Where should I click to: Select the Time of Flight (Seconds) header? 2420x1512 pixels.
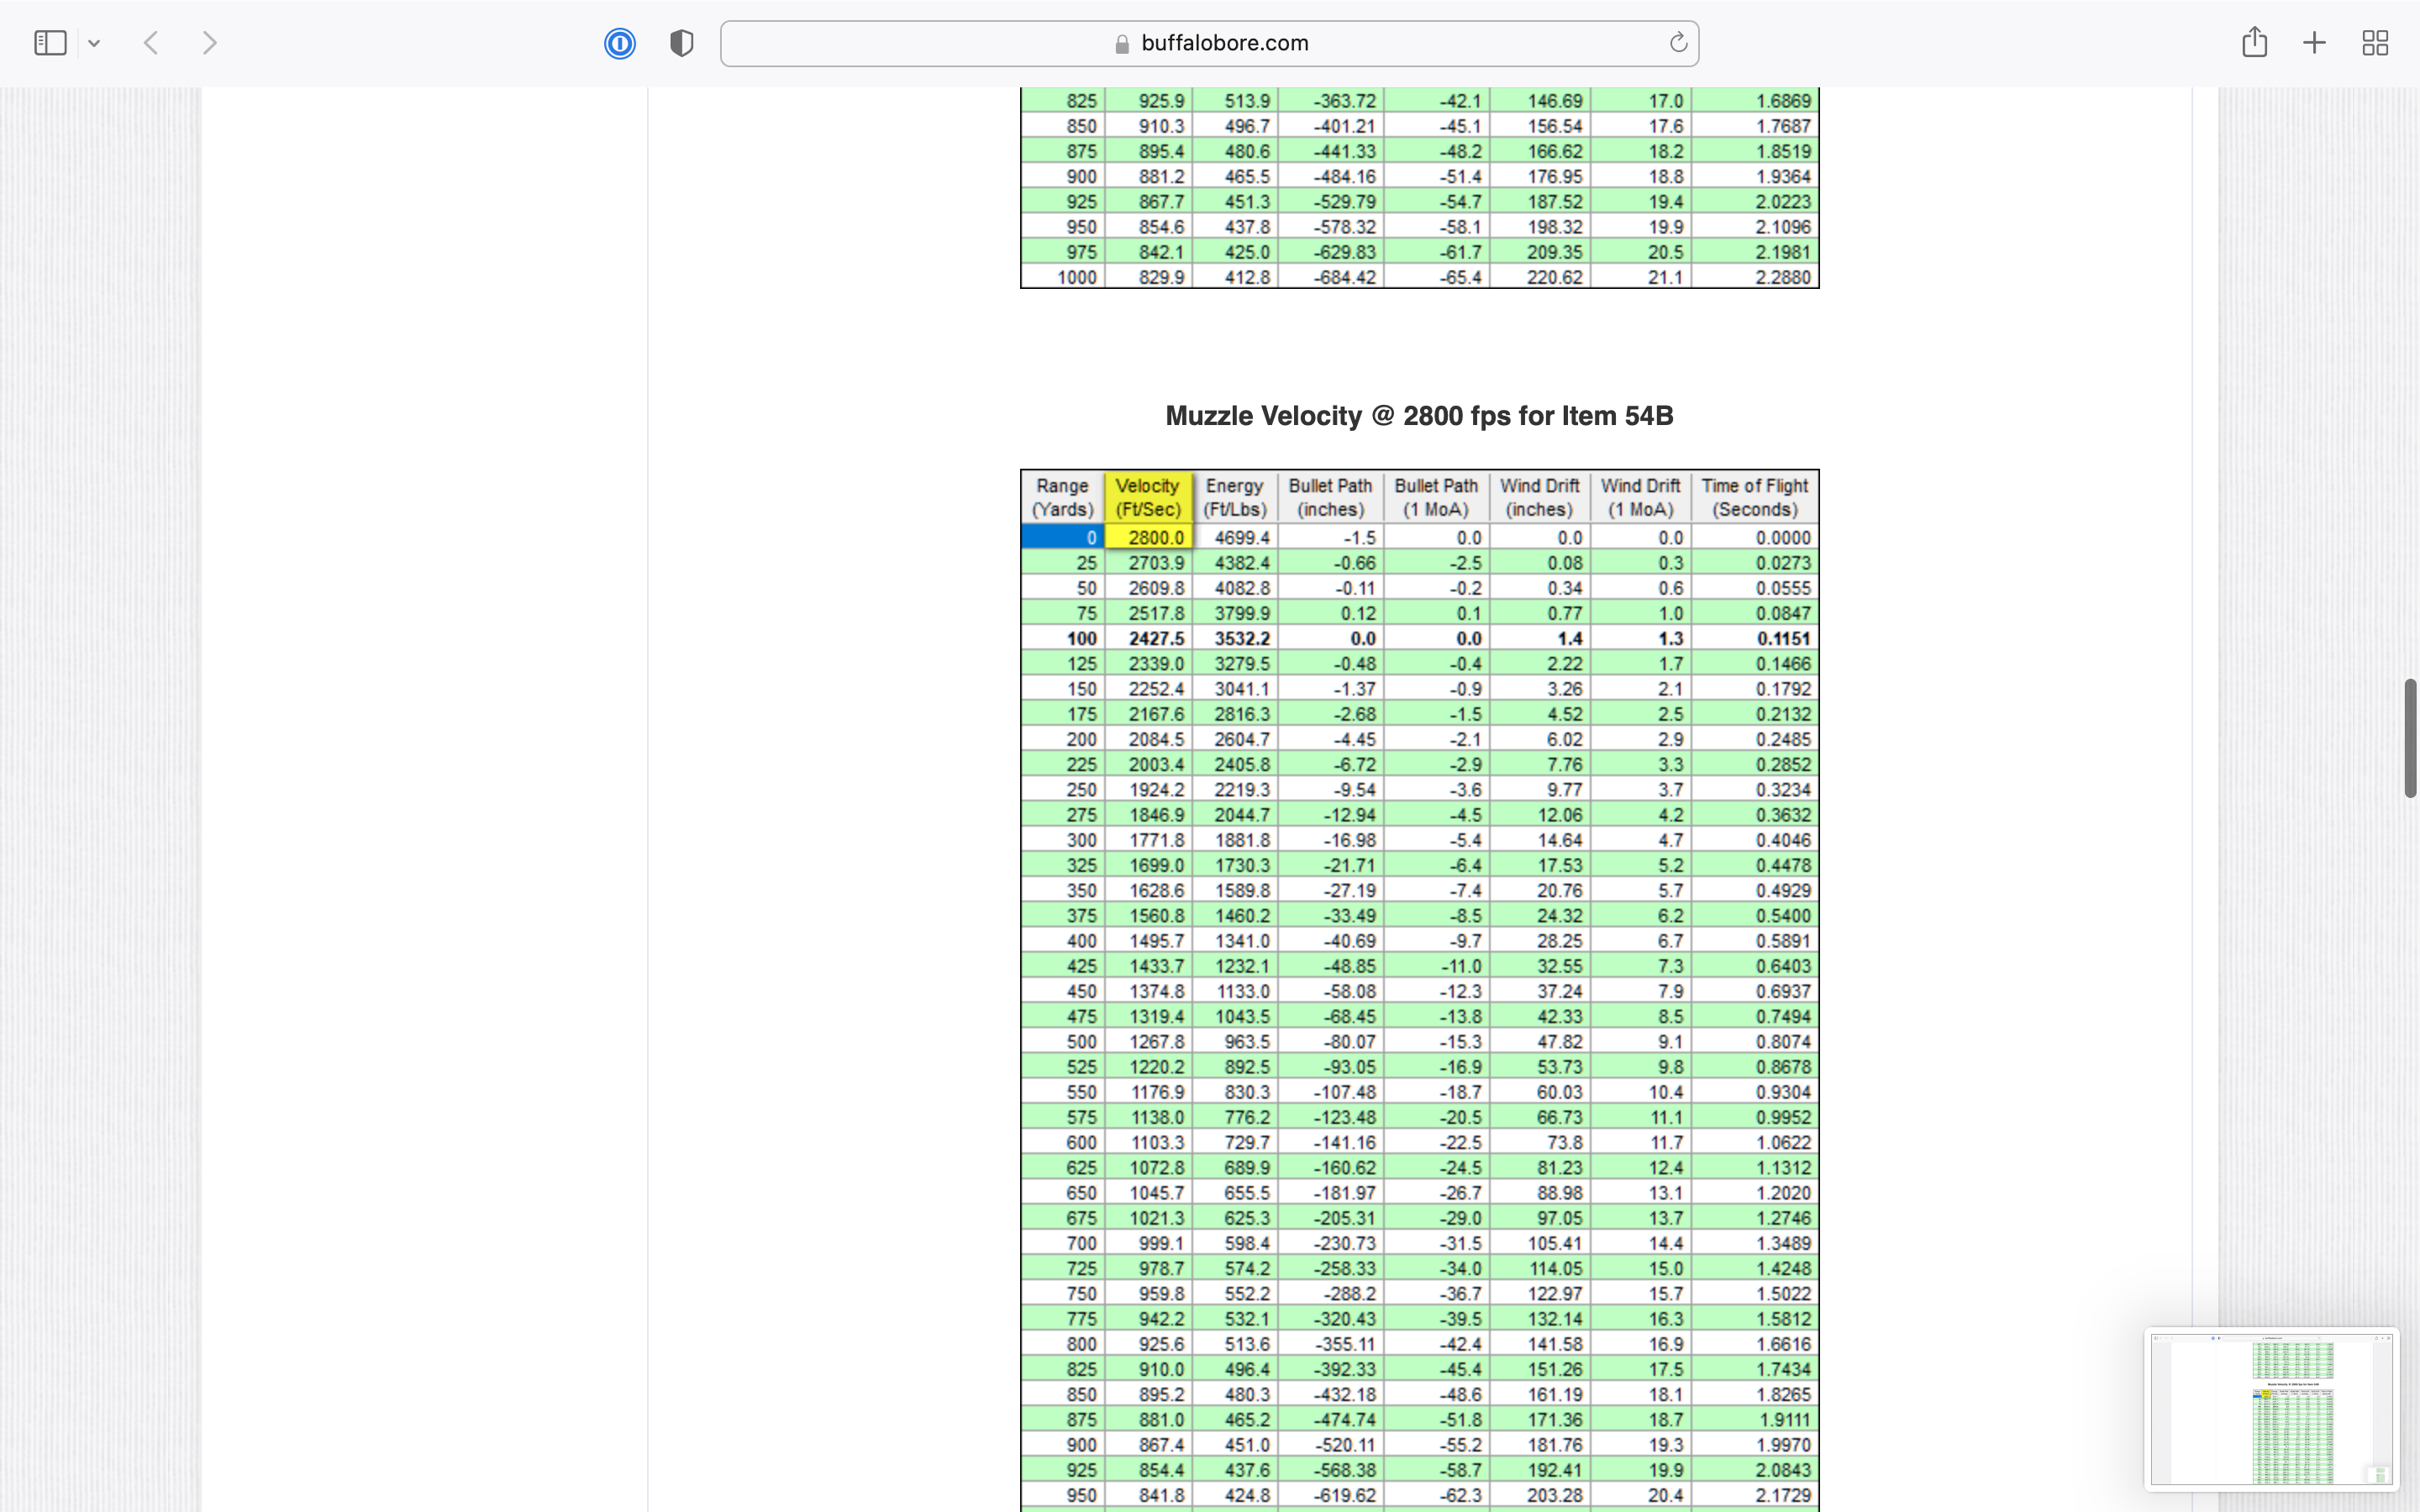coord(1755,497)
